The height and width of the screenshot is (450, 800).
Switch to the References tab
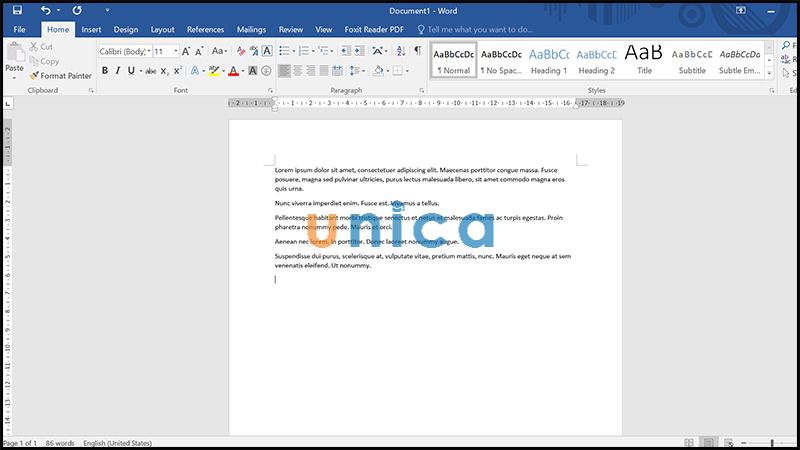point(205,30)
